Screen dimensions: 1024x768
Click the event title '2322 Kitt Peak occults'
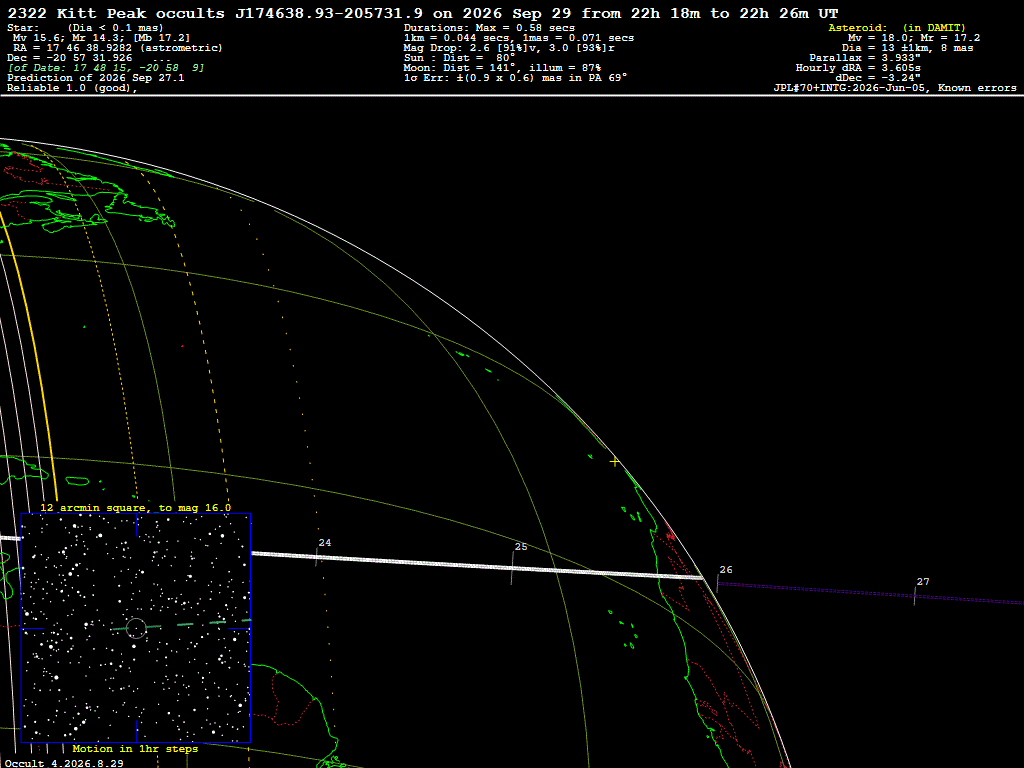pos(116,13)
